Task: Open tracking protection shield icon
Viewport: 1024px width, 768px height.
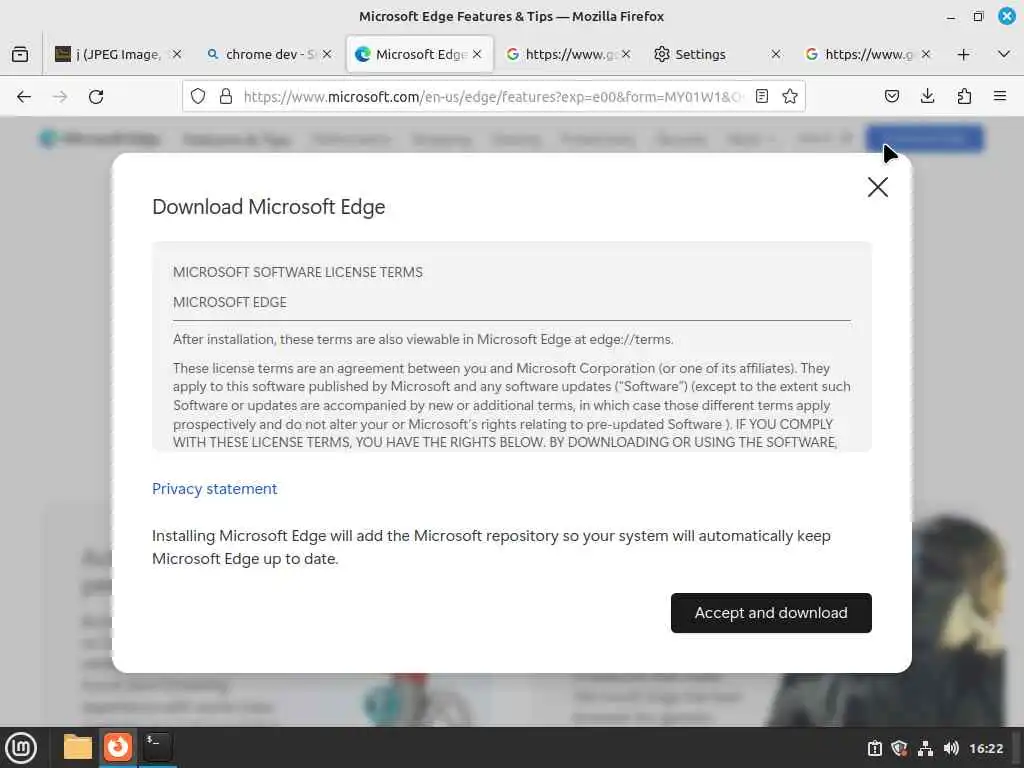Action: click(198, 97)
